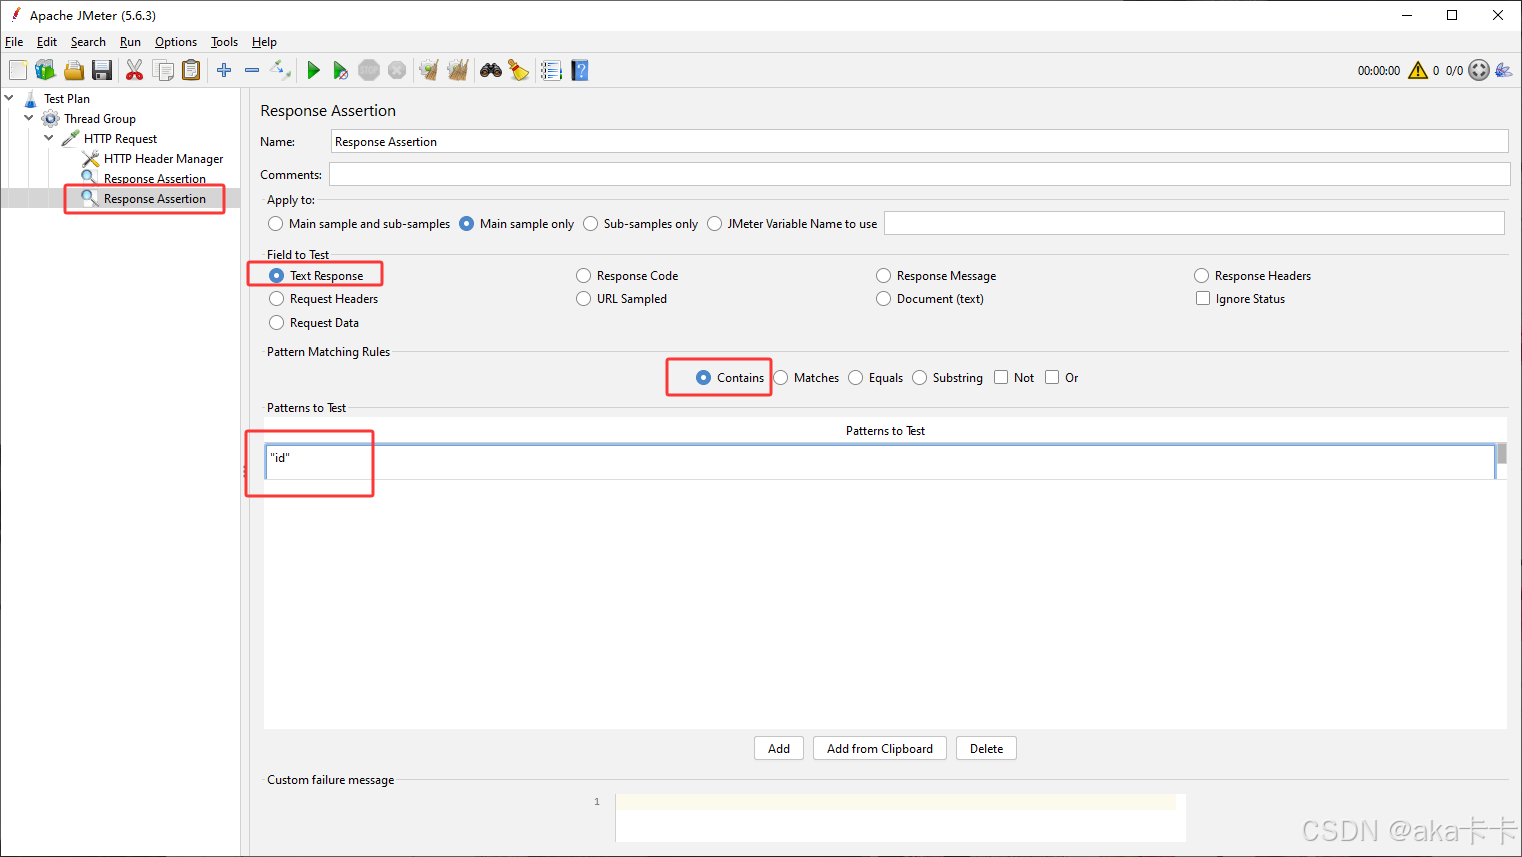1522x857 pixels.
Task: Select Main sample and sub-samples option
Action: (x=359, y=224)
